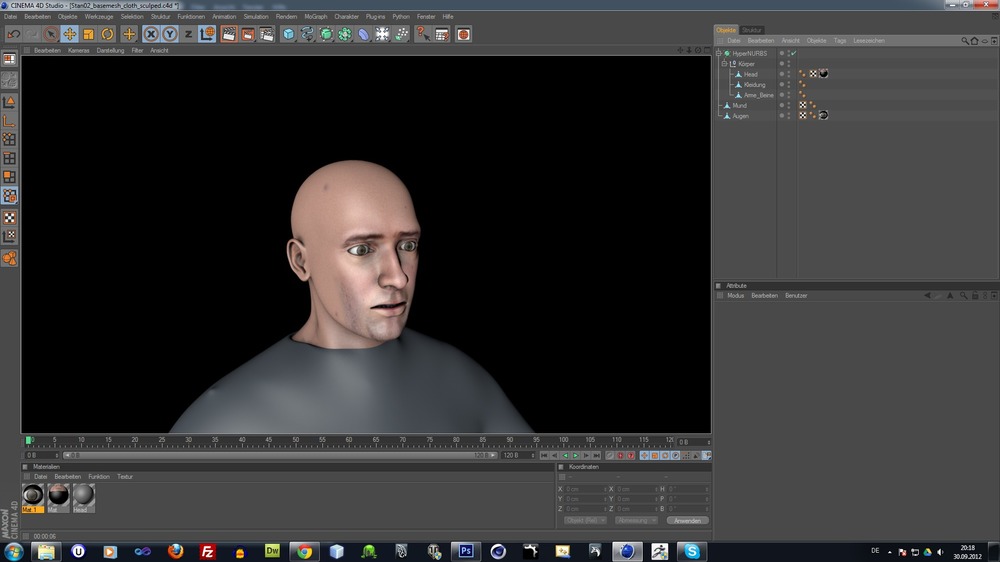Click frame 50 on the timeline ruler
The width and height of the screenshot is (1000, 562).
[x=295, y=440]
